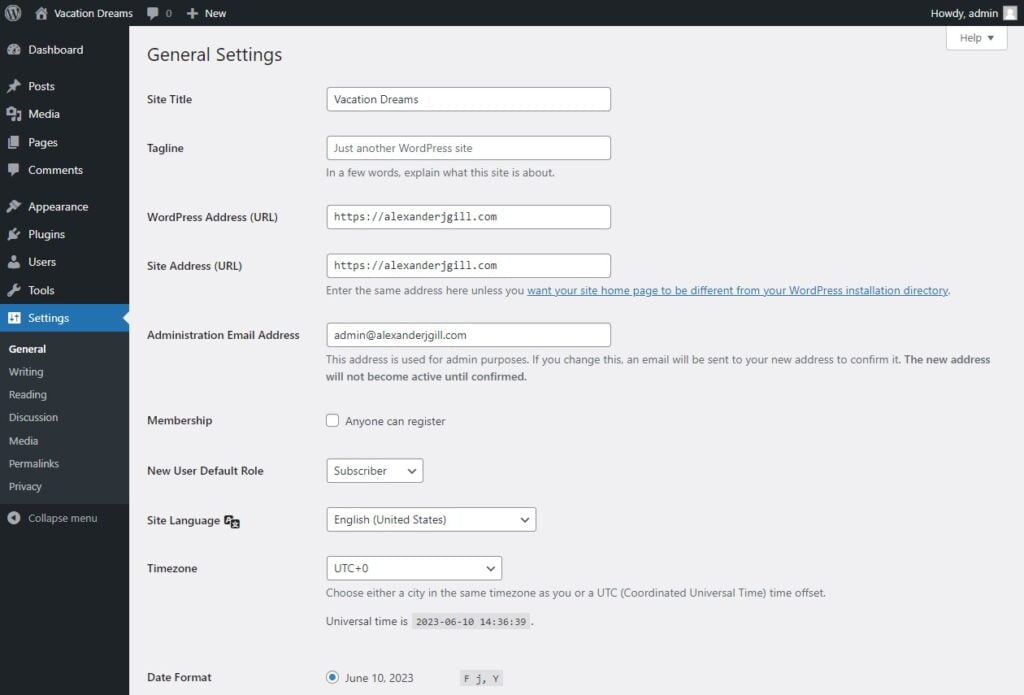
Task: Click the WordPress Address (URL) field
Action: [468, 217]
